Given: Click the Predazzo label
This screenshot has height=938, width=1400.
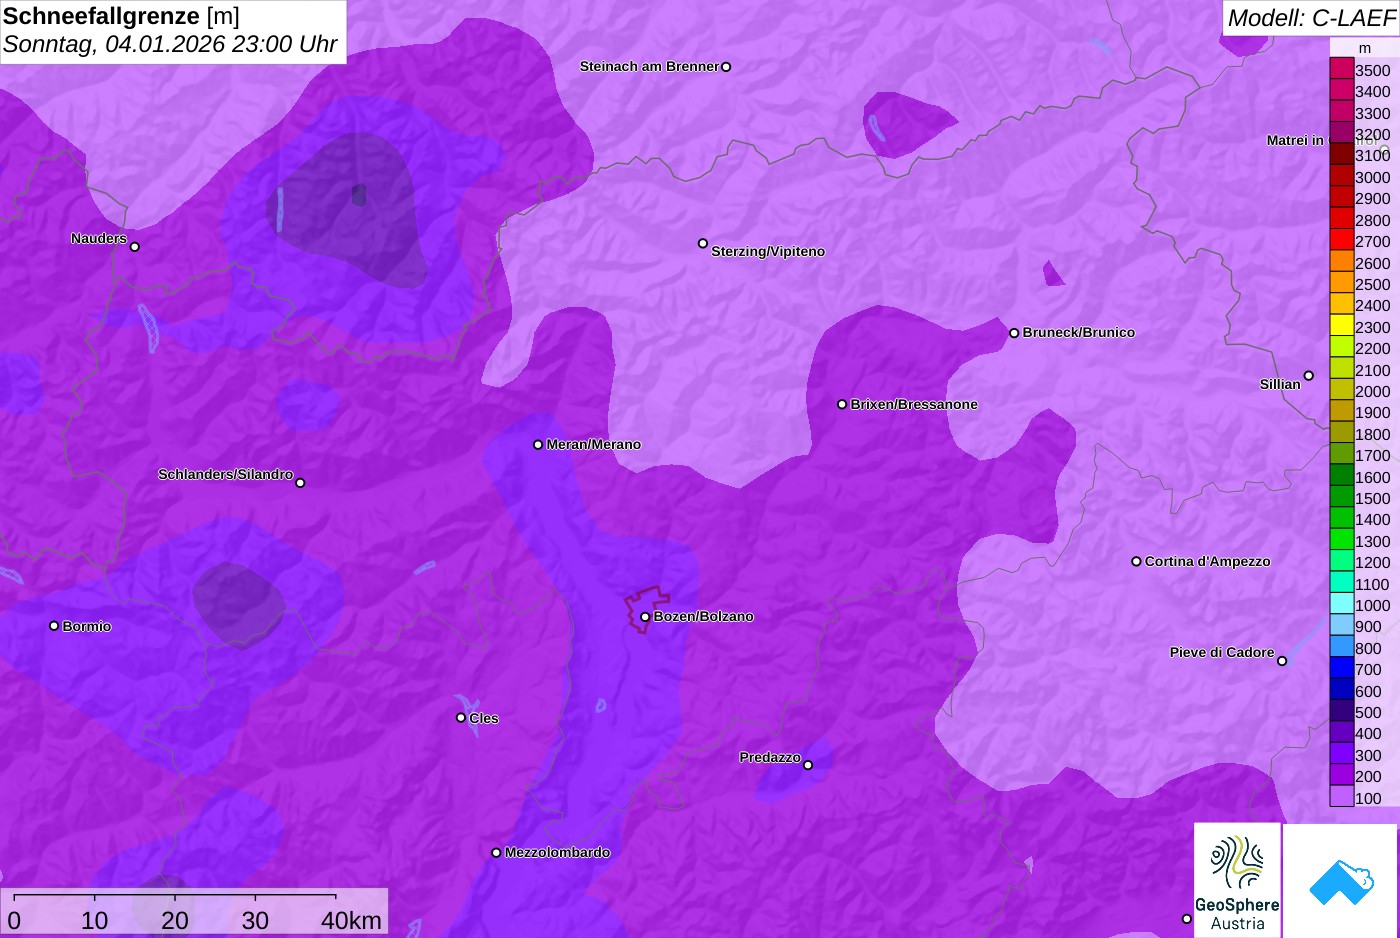Looking at the screenshot, I should (770, 757).
